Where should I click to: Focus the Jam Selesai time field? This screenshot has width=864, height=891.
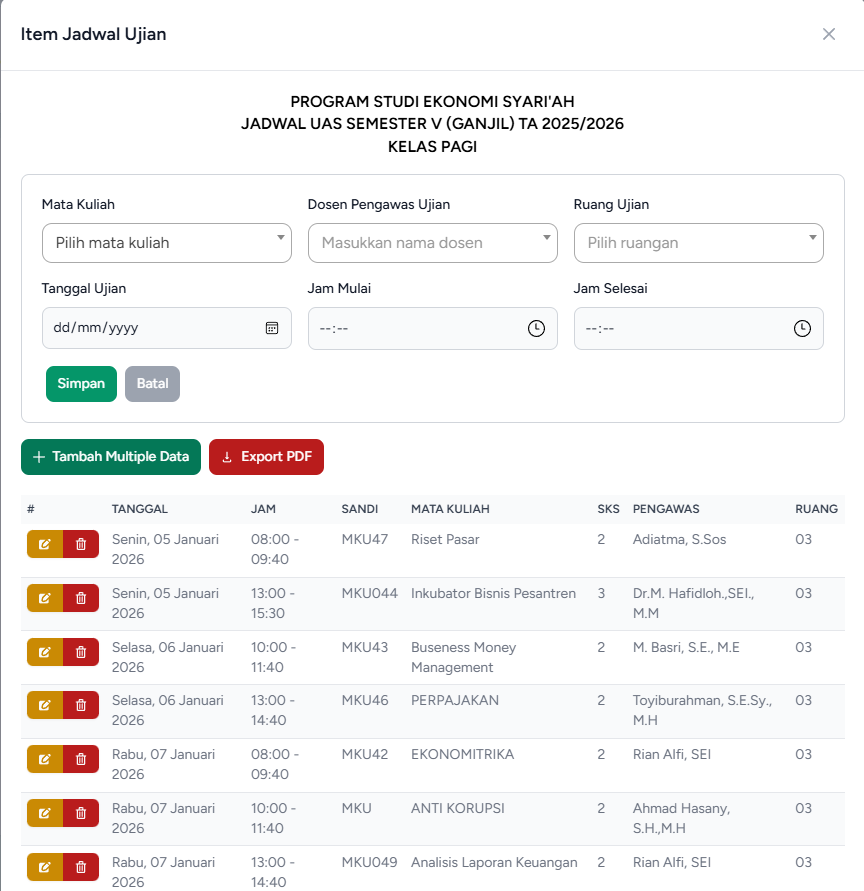point(699,328)
